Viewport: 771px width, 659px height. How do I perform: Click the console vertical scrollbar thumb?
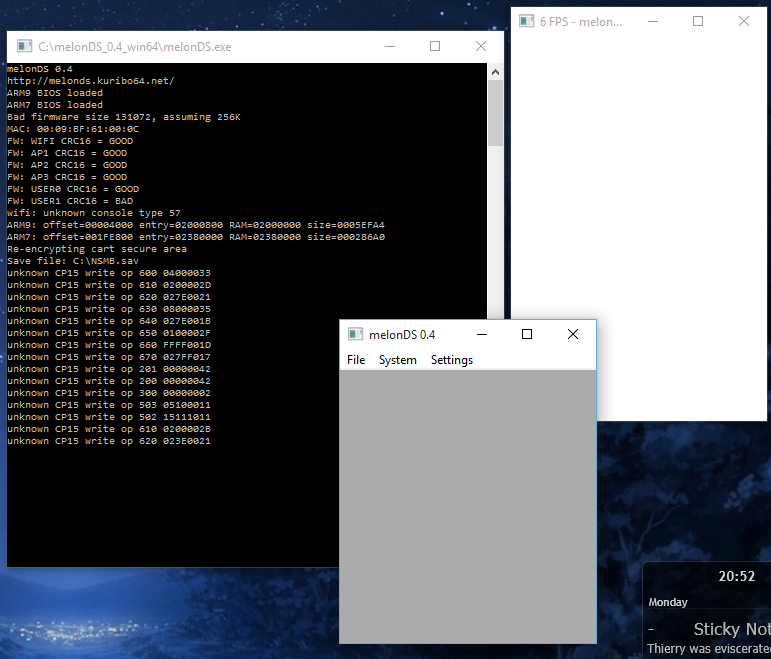(x=495, y=115)
